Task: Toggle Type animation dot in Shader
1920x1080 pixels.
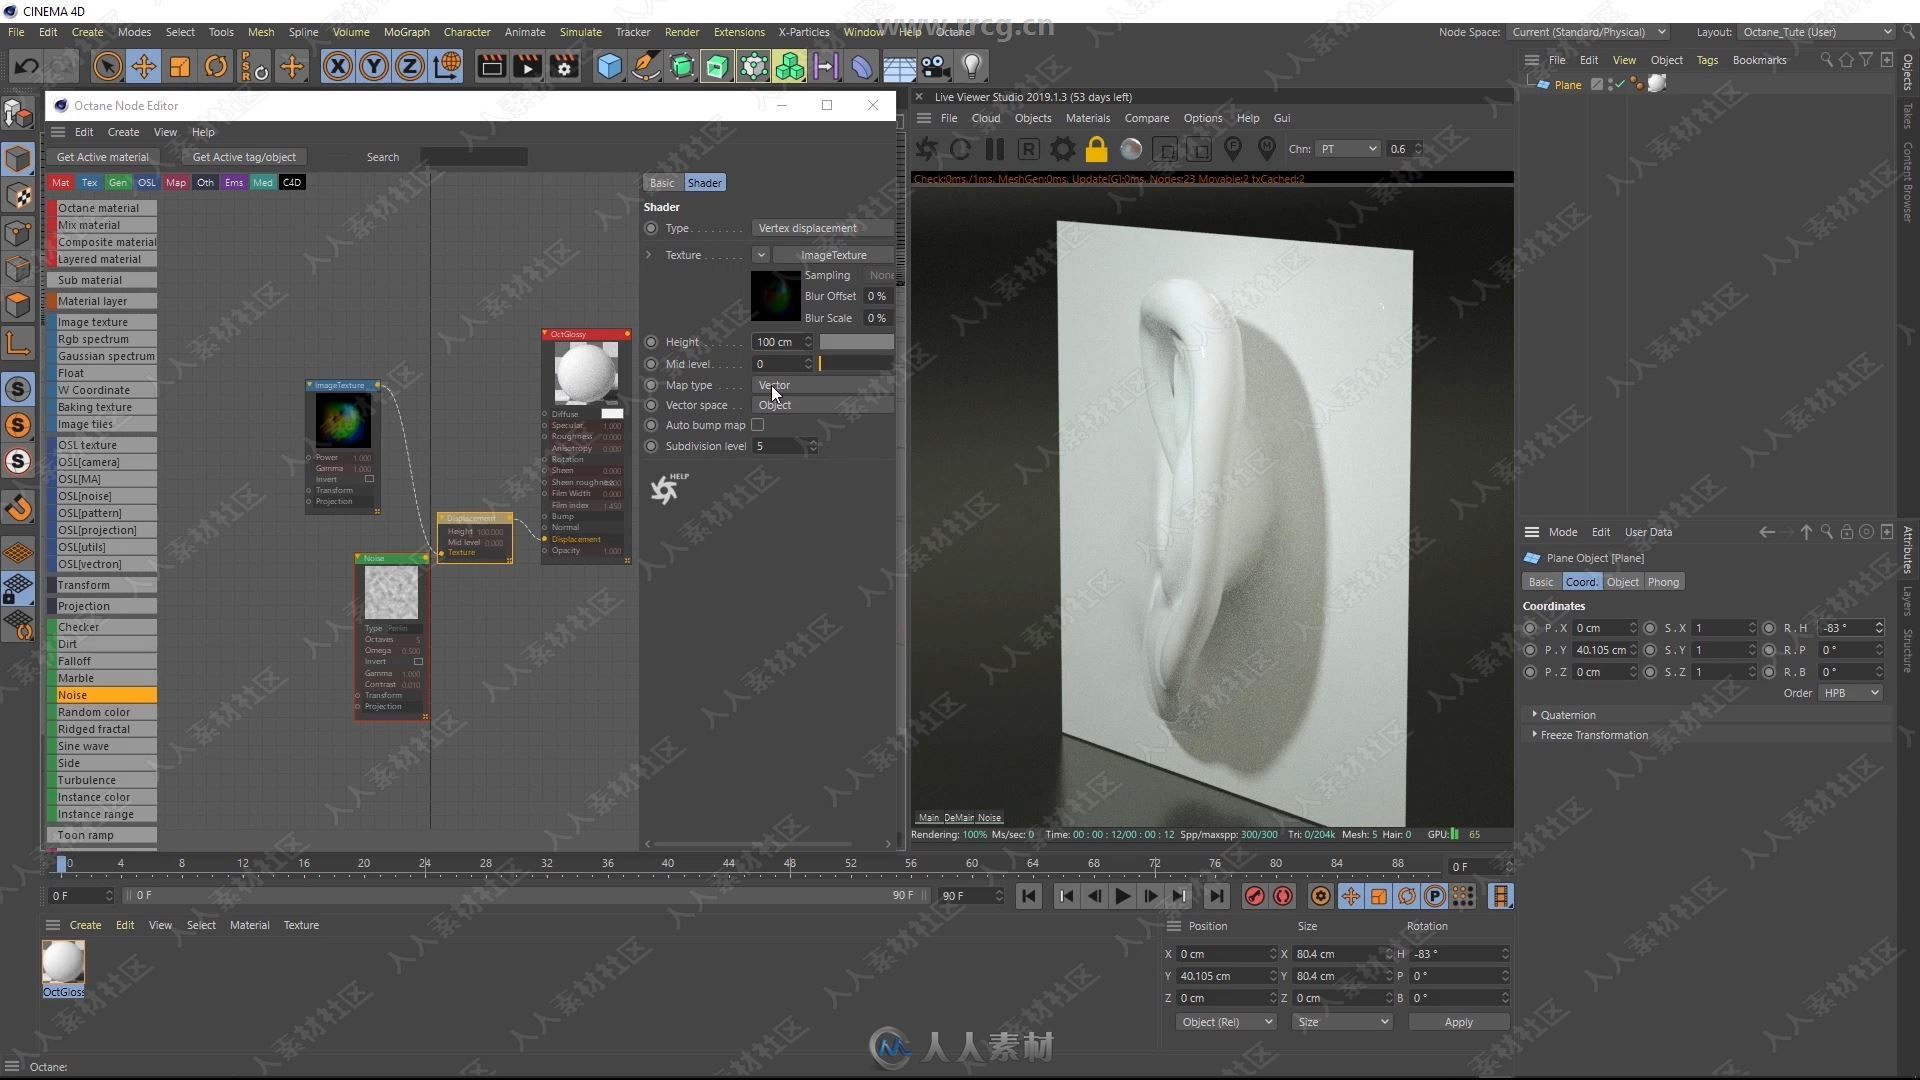Action: 652,228
